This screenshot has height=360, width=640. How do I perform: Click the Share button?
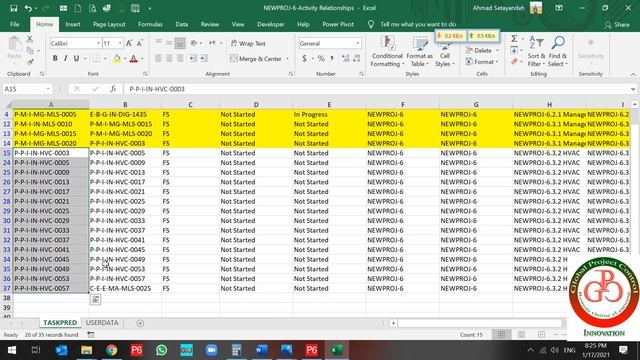click(x=617, y=25)
